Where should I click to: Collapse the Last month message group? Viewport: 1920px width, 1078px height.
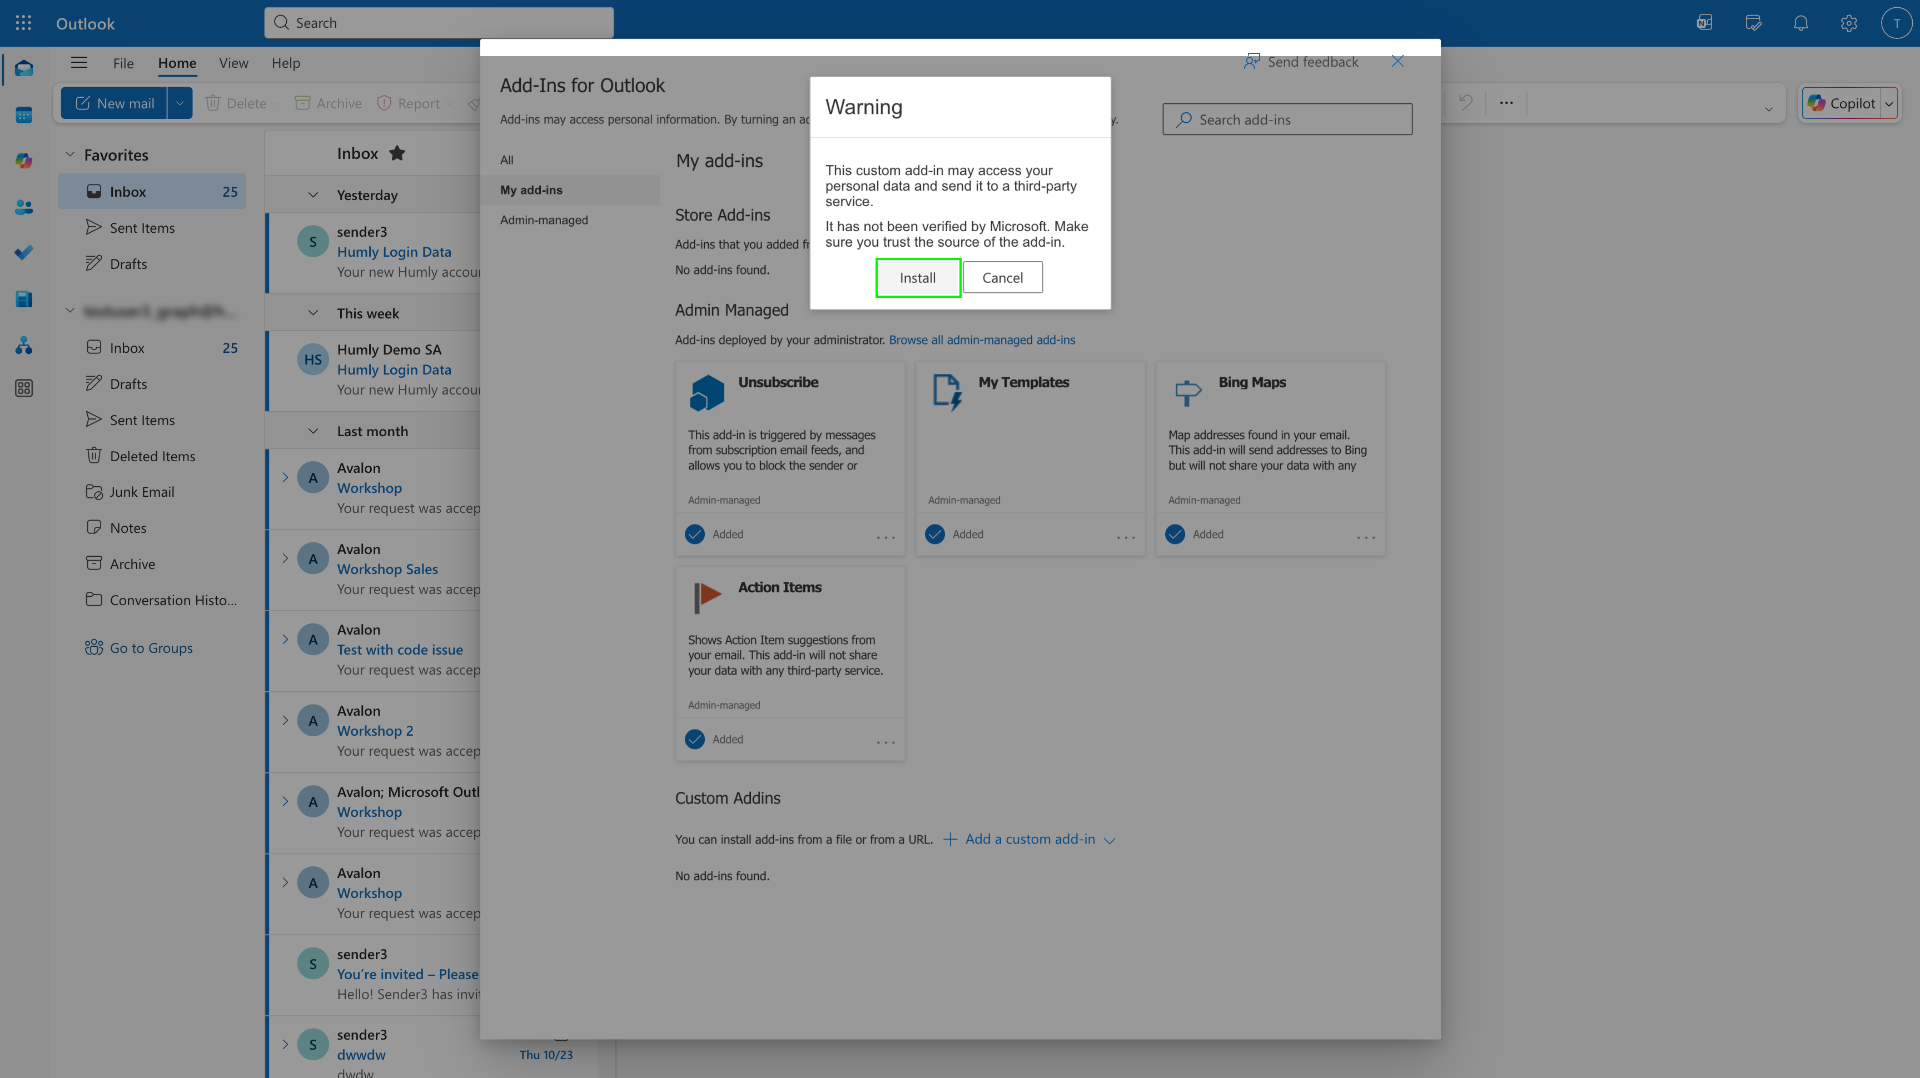click(313, 431)
